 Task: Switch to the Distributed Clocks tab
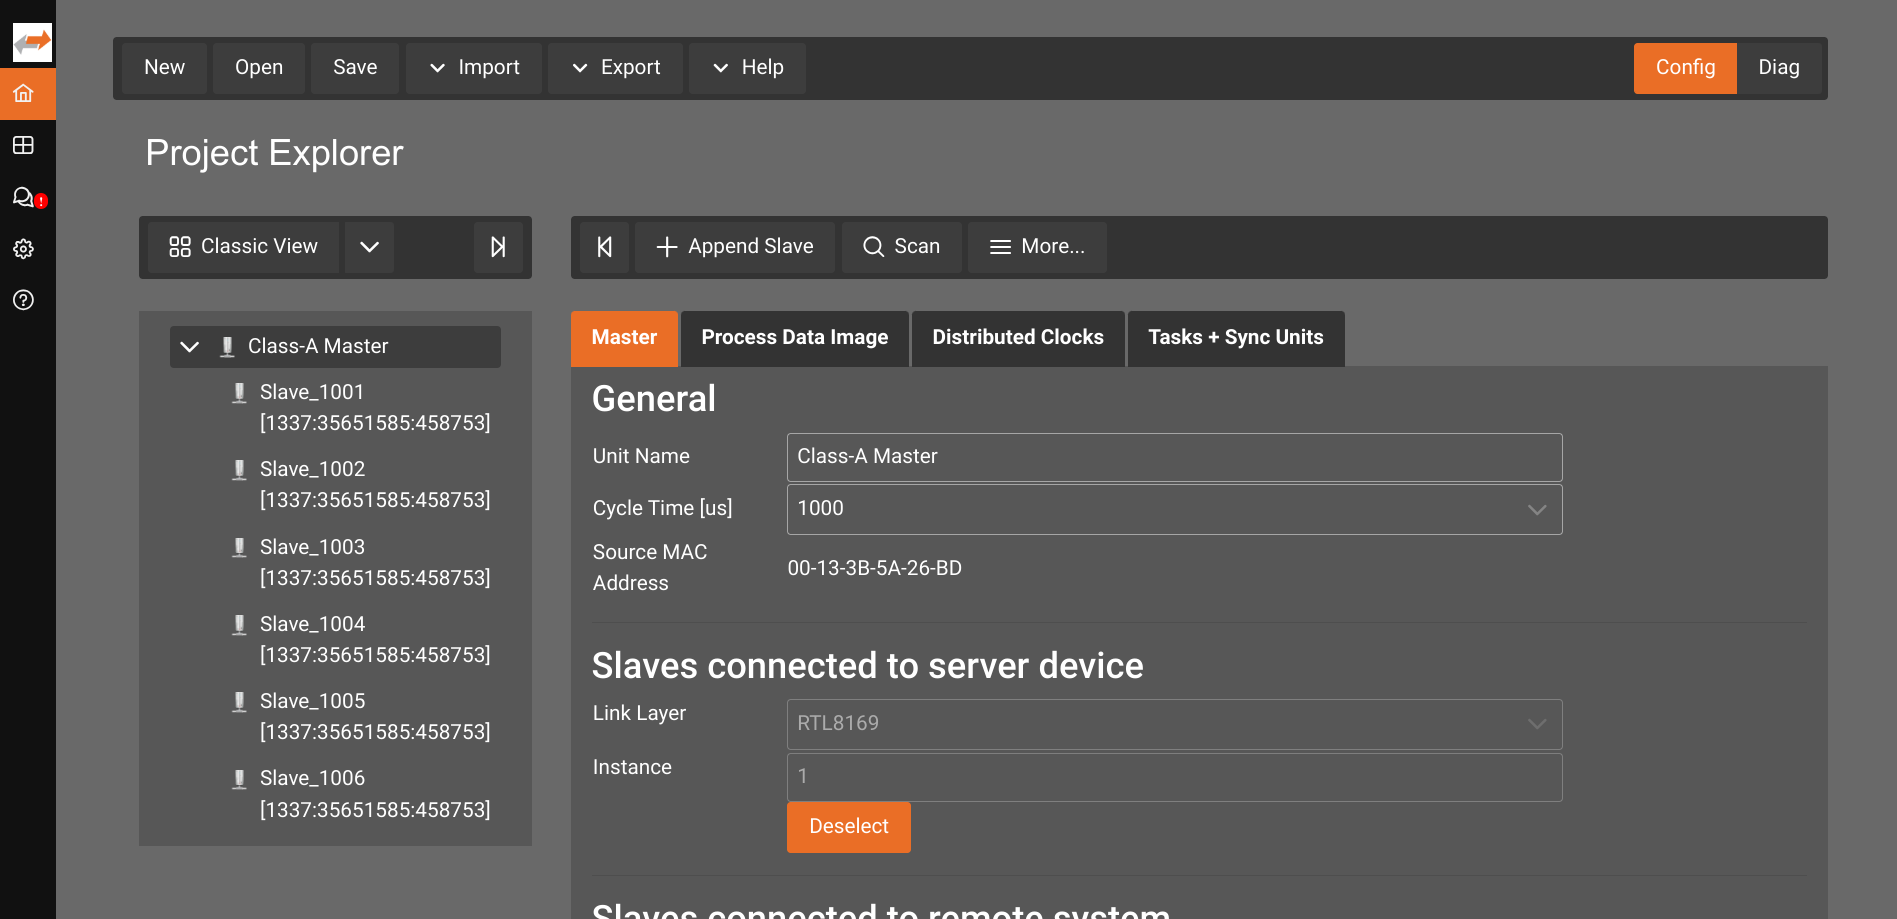point(1017,338)
